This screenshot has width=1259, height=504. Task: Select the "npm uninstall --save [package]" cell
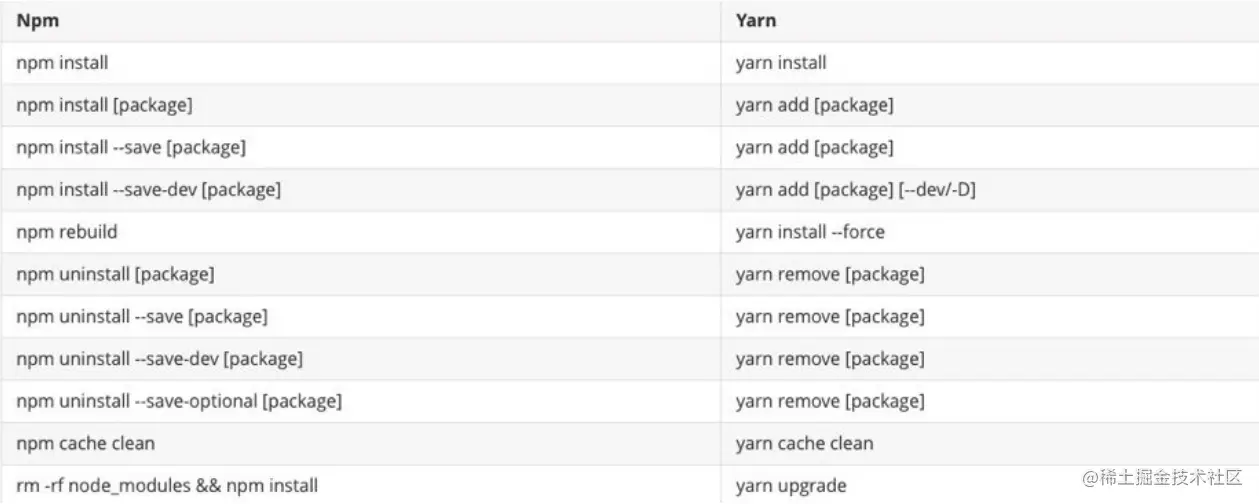click(x=142, y=317)
